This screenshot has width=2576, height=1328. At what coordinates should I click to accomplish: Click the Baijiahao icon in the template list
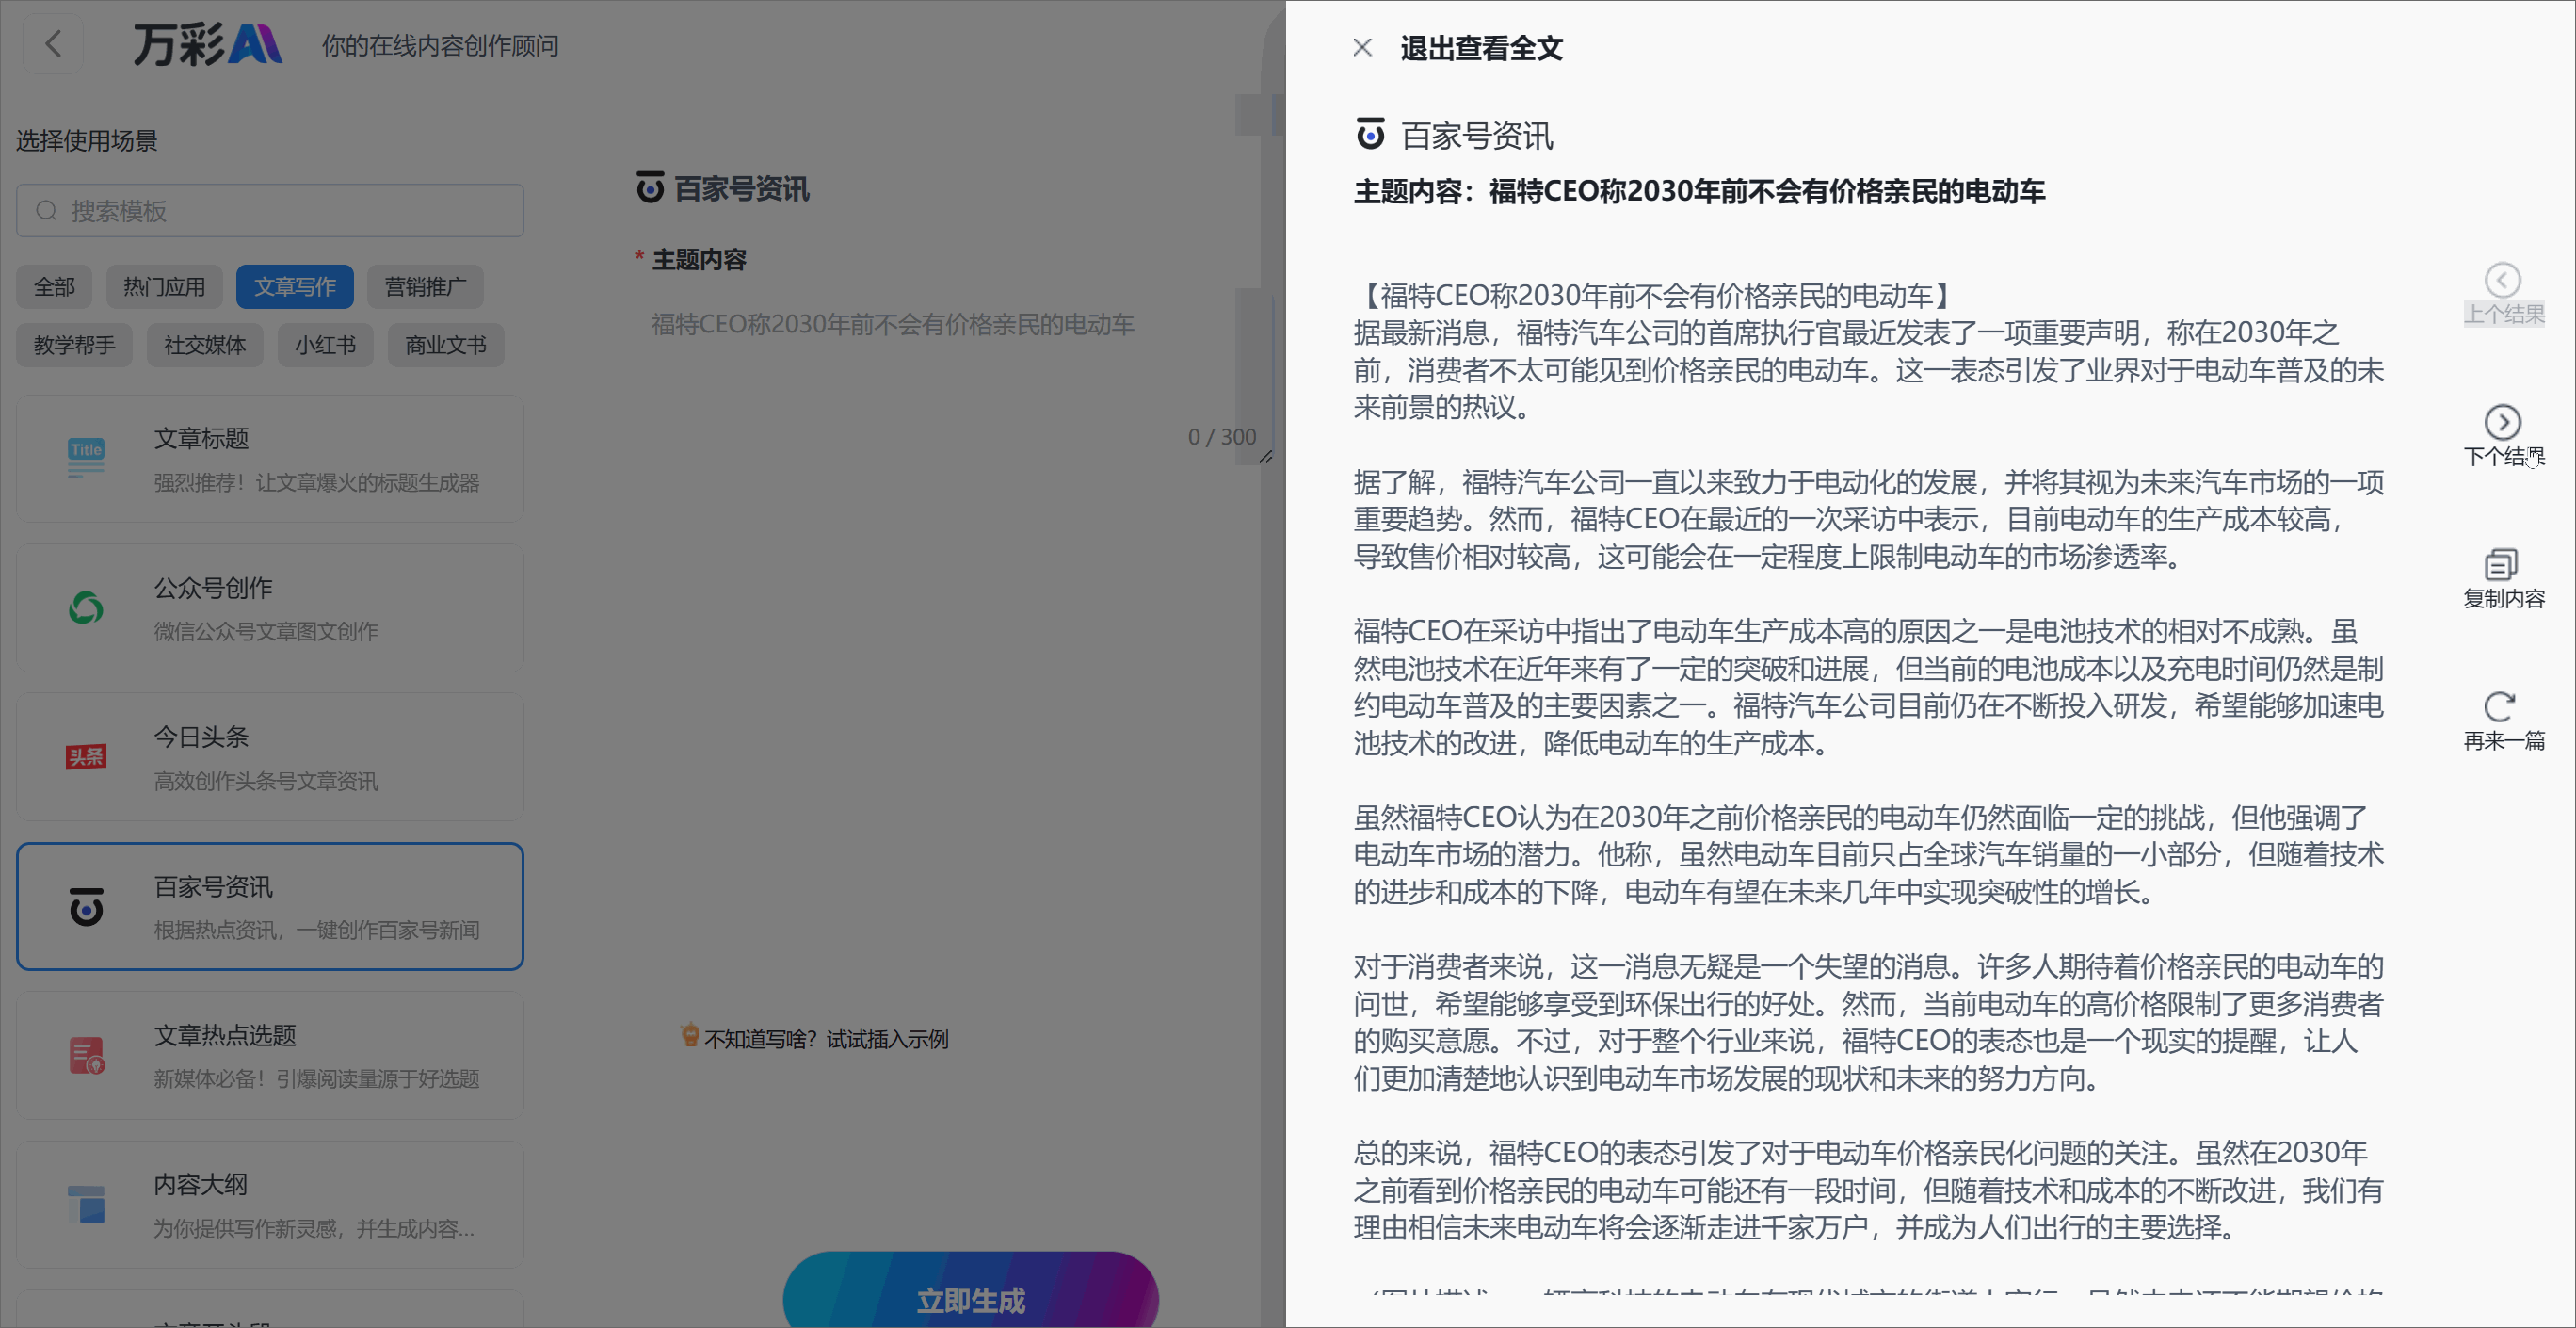click(x=86, y=906)
